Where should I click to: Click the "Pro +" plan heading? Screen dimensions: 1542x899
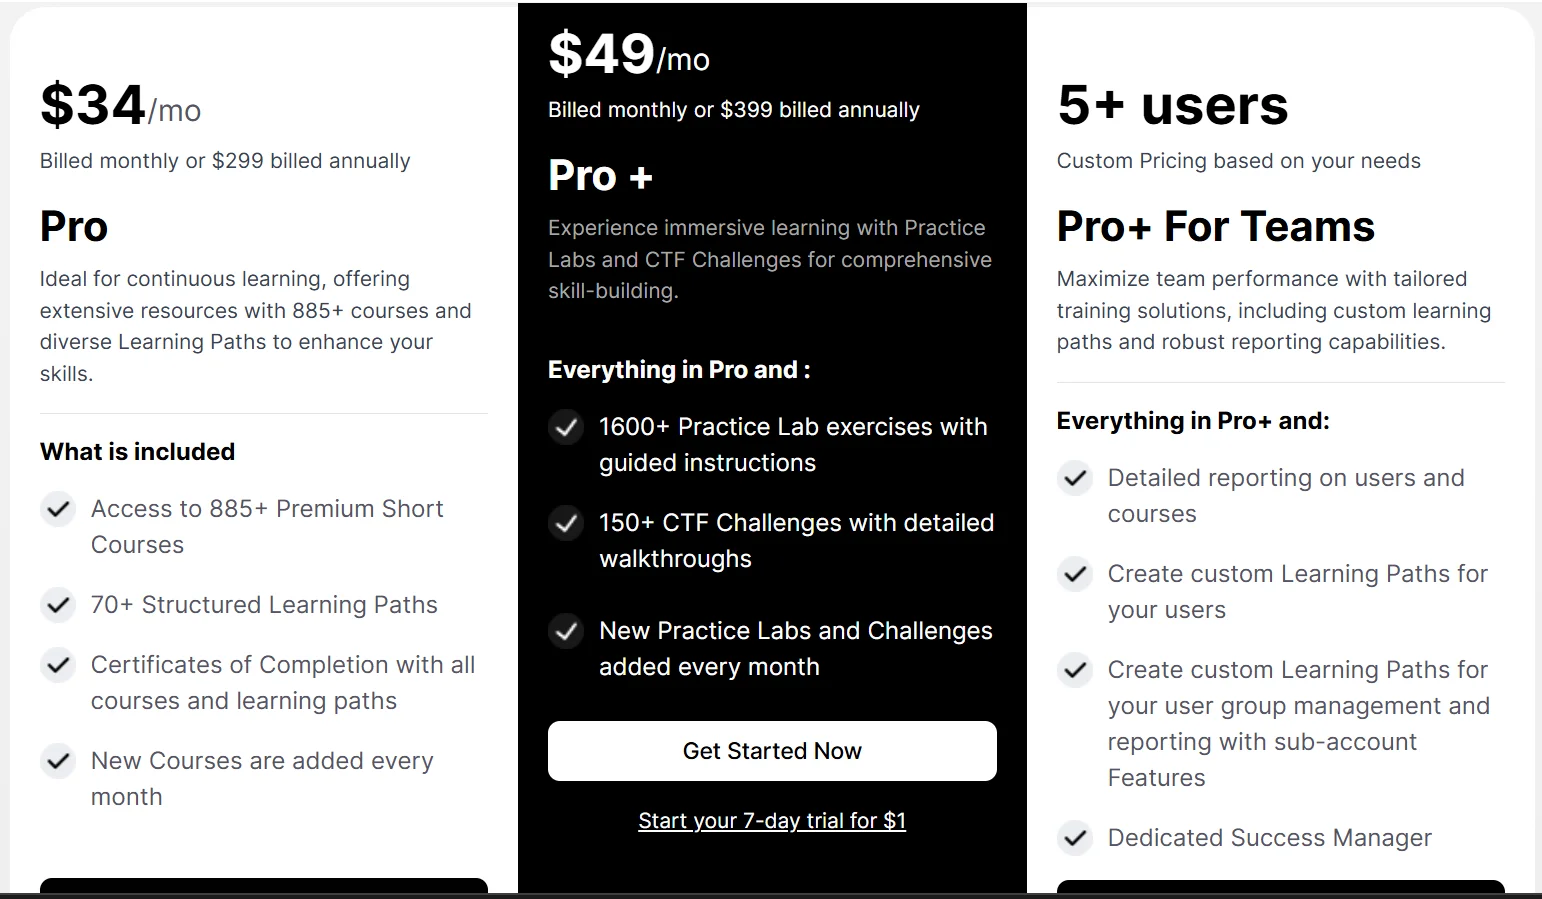600,177
